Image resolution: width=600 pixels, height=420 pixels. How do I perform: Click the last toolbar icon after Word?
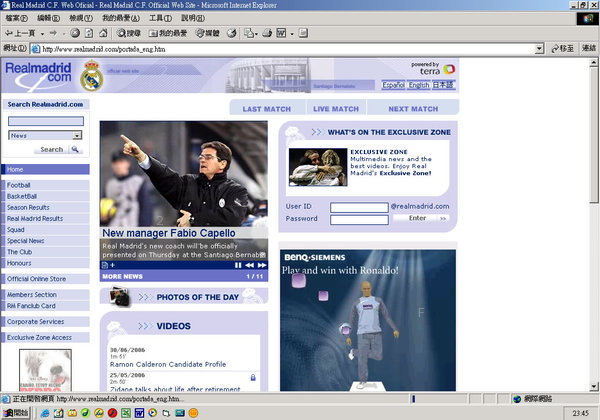pos(303,33)
